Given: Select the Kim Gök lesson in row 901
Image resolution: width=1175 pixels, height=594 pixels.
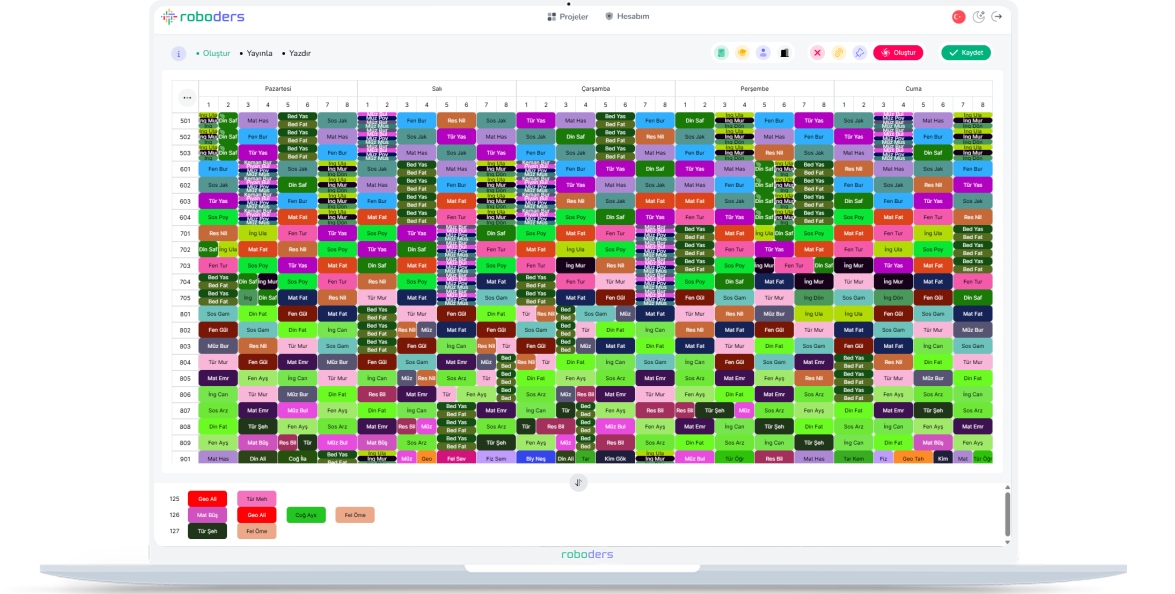Looking at the screenshot, I should (x=615, y=458).
